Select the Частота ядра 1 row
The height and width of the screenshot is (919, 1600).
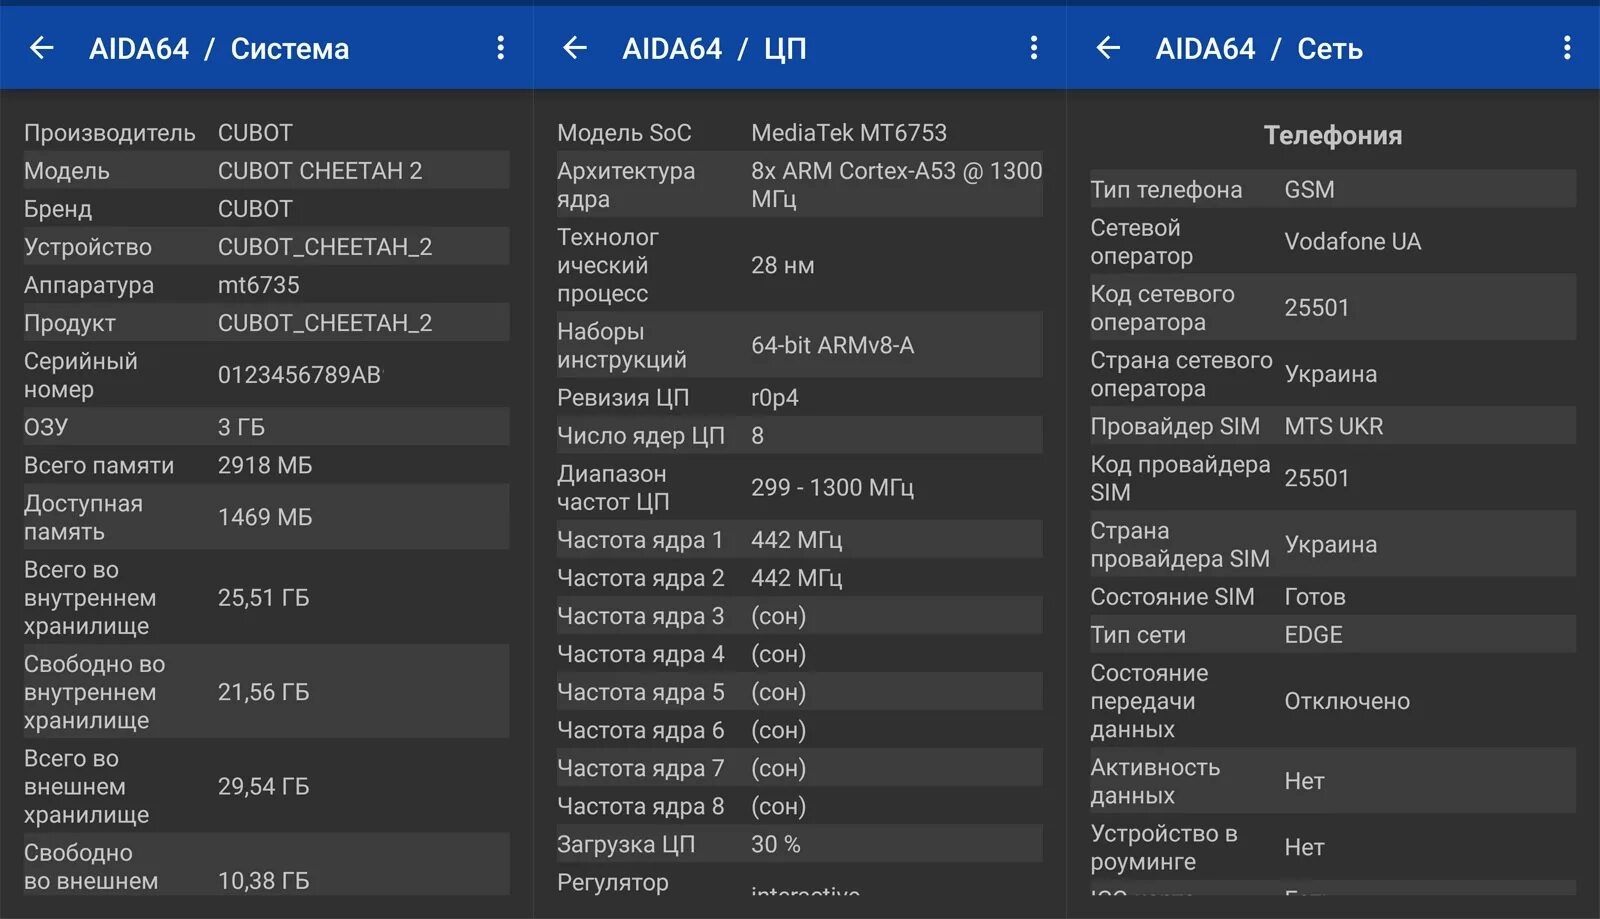(x=800, y=539)
